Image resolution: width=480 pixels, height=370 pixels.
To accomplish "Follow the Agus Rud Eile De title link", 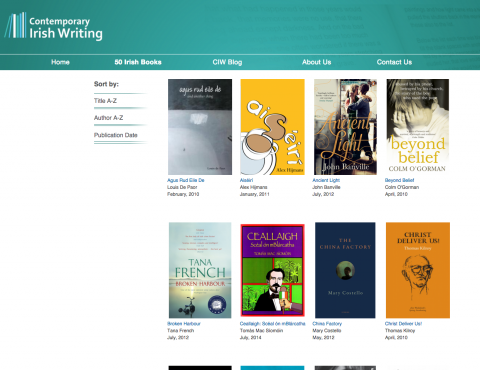I will click(x=186, y=180).
